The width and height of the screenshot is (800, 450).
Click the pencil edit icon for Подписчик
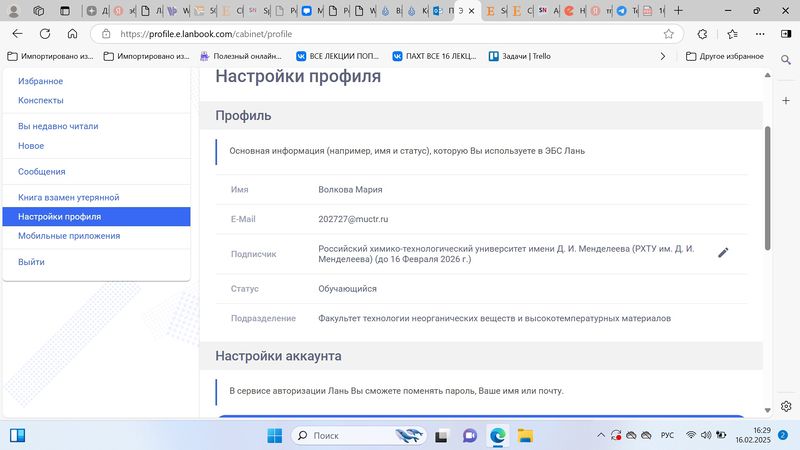(x=723, y=253)
